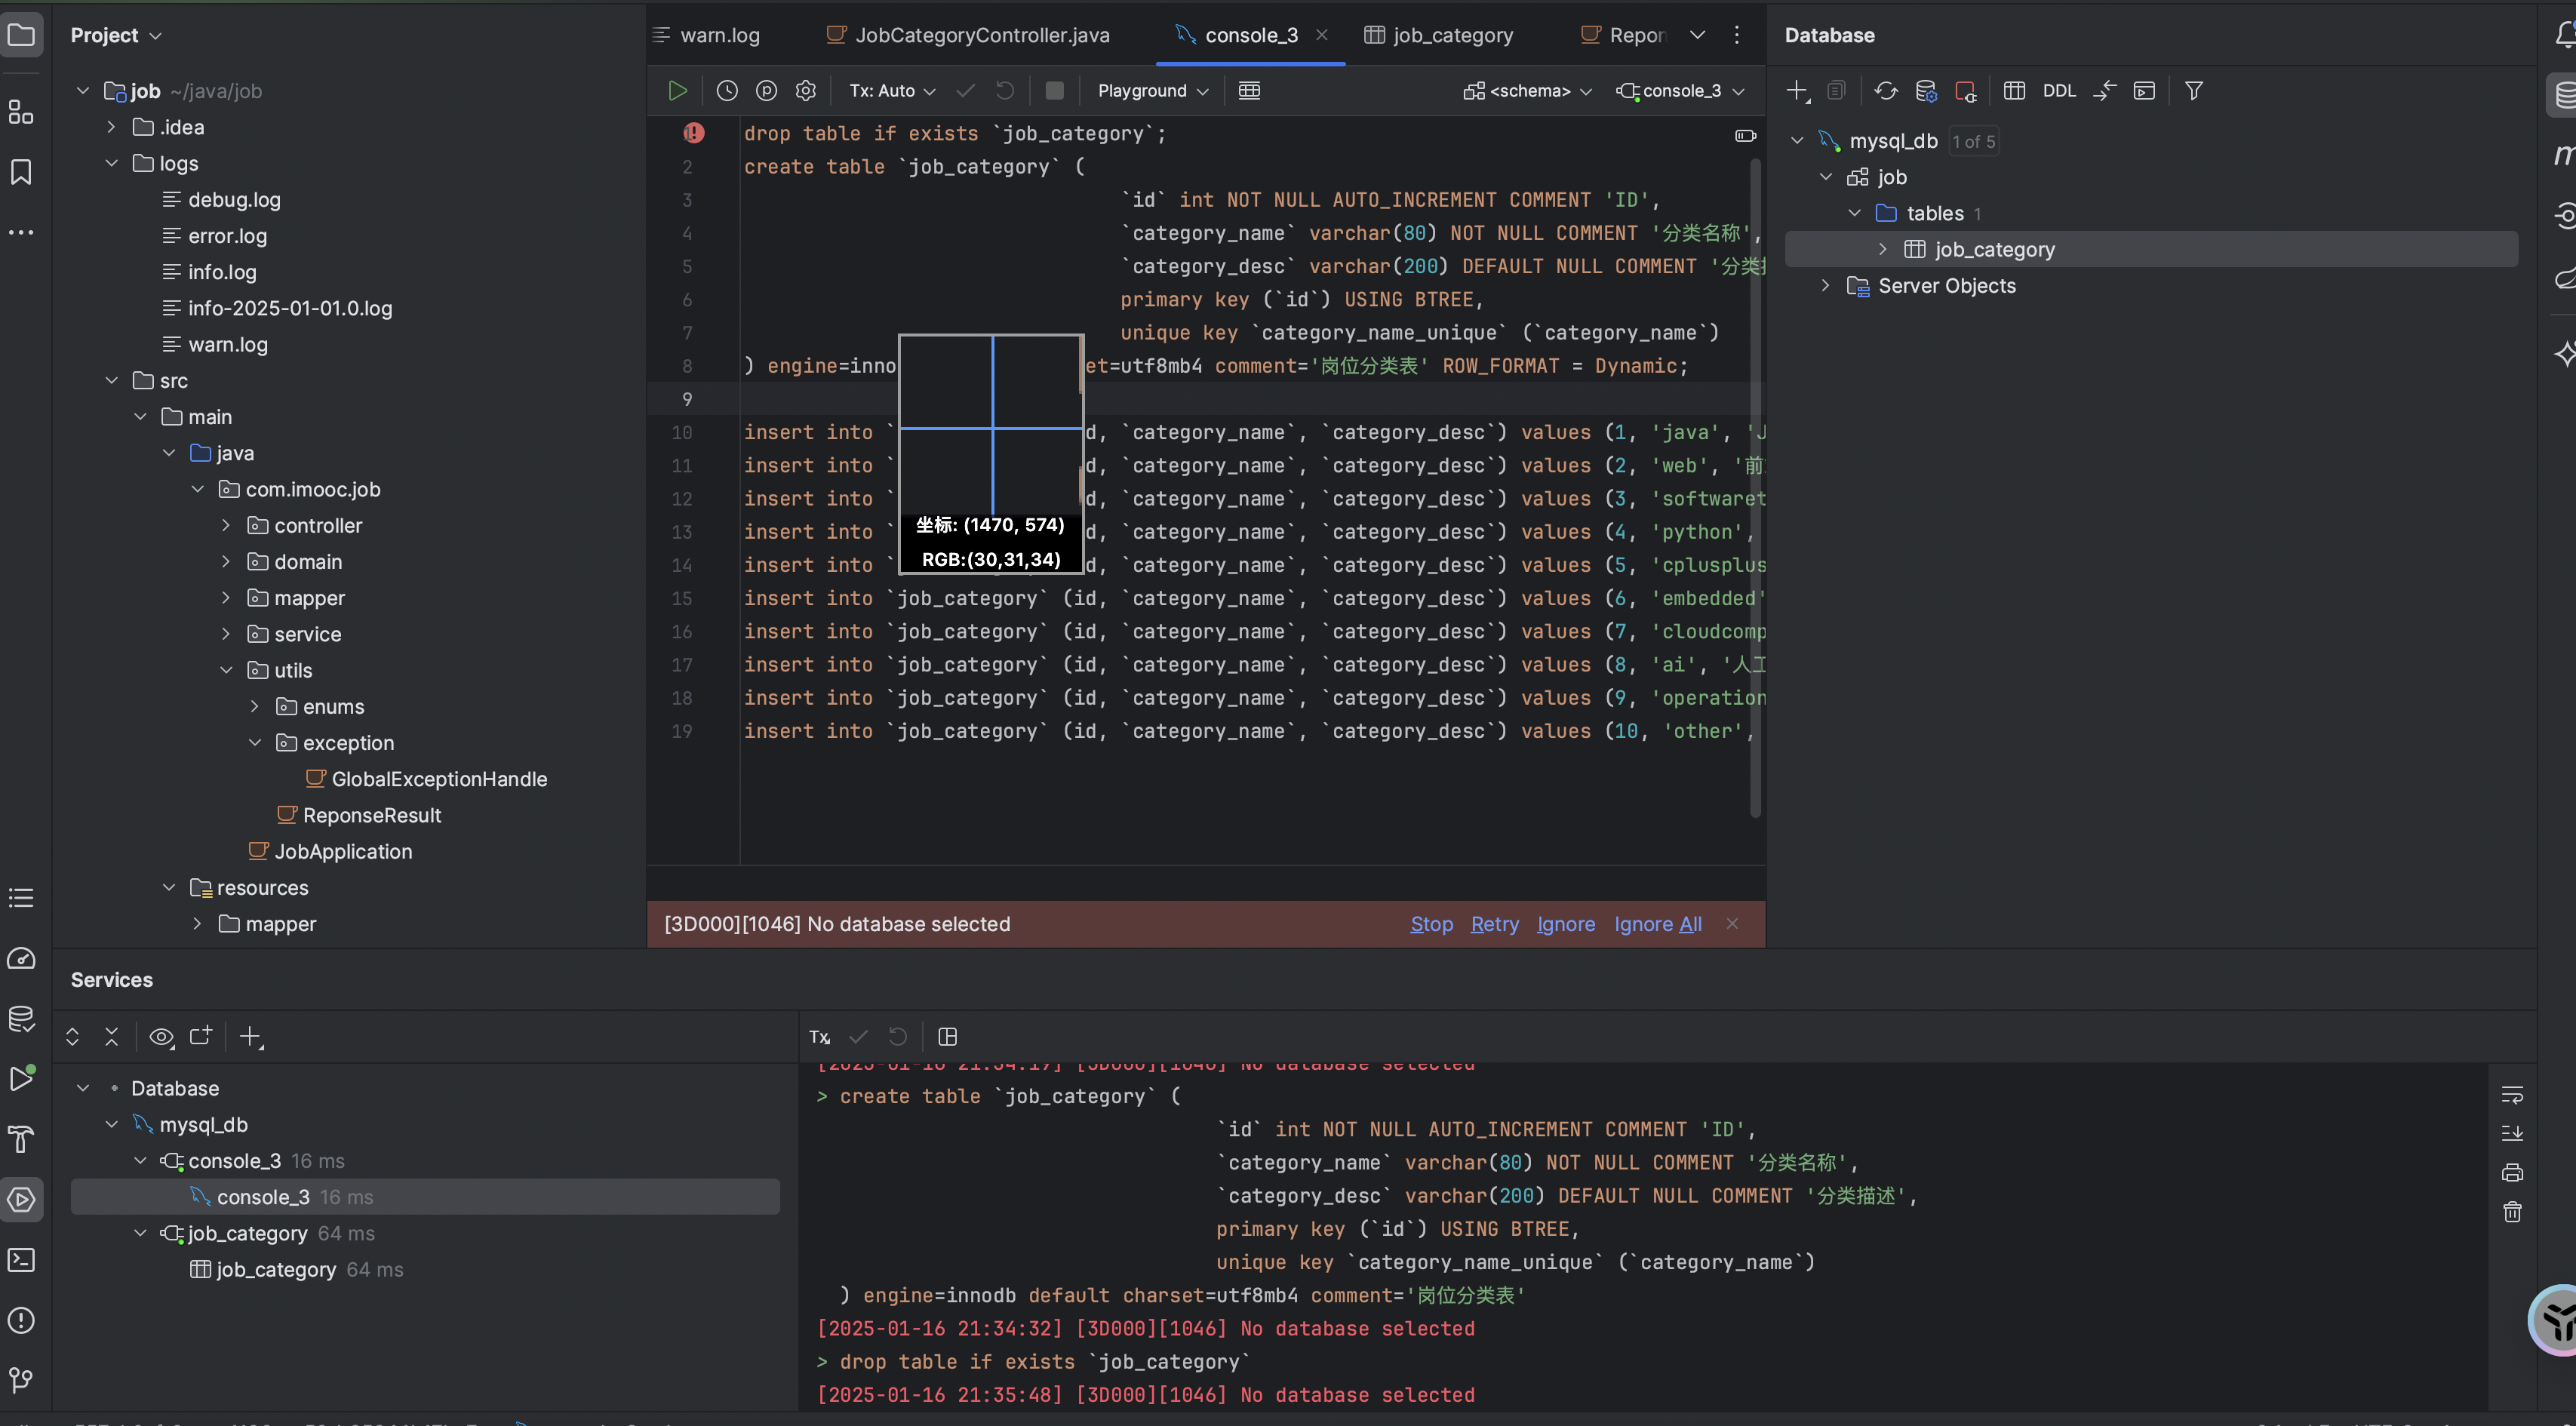2576x1426 pixels.
Task: Switch to the job_category editor tab
Action: (x=1439, y=35)
